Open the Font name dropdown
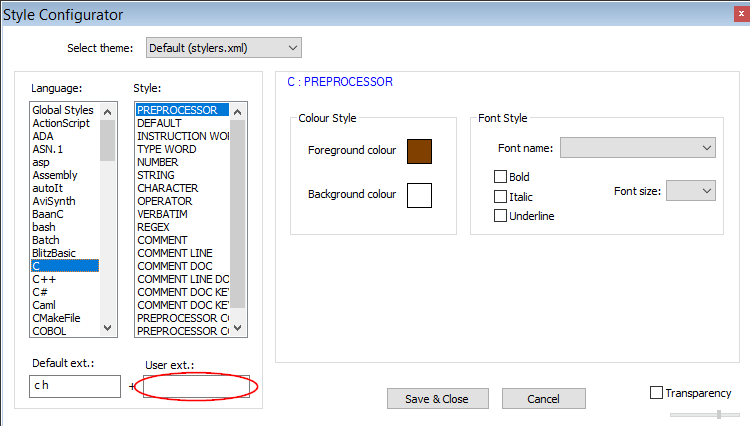The width and height of the screenshot is (750, 426). tap(638, 148)
